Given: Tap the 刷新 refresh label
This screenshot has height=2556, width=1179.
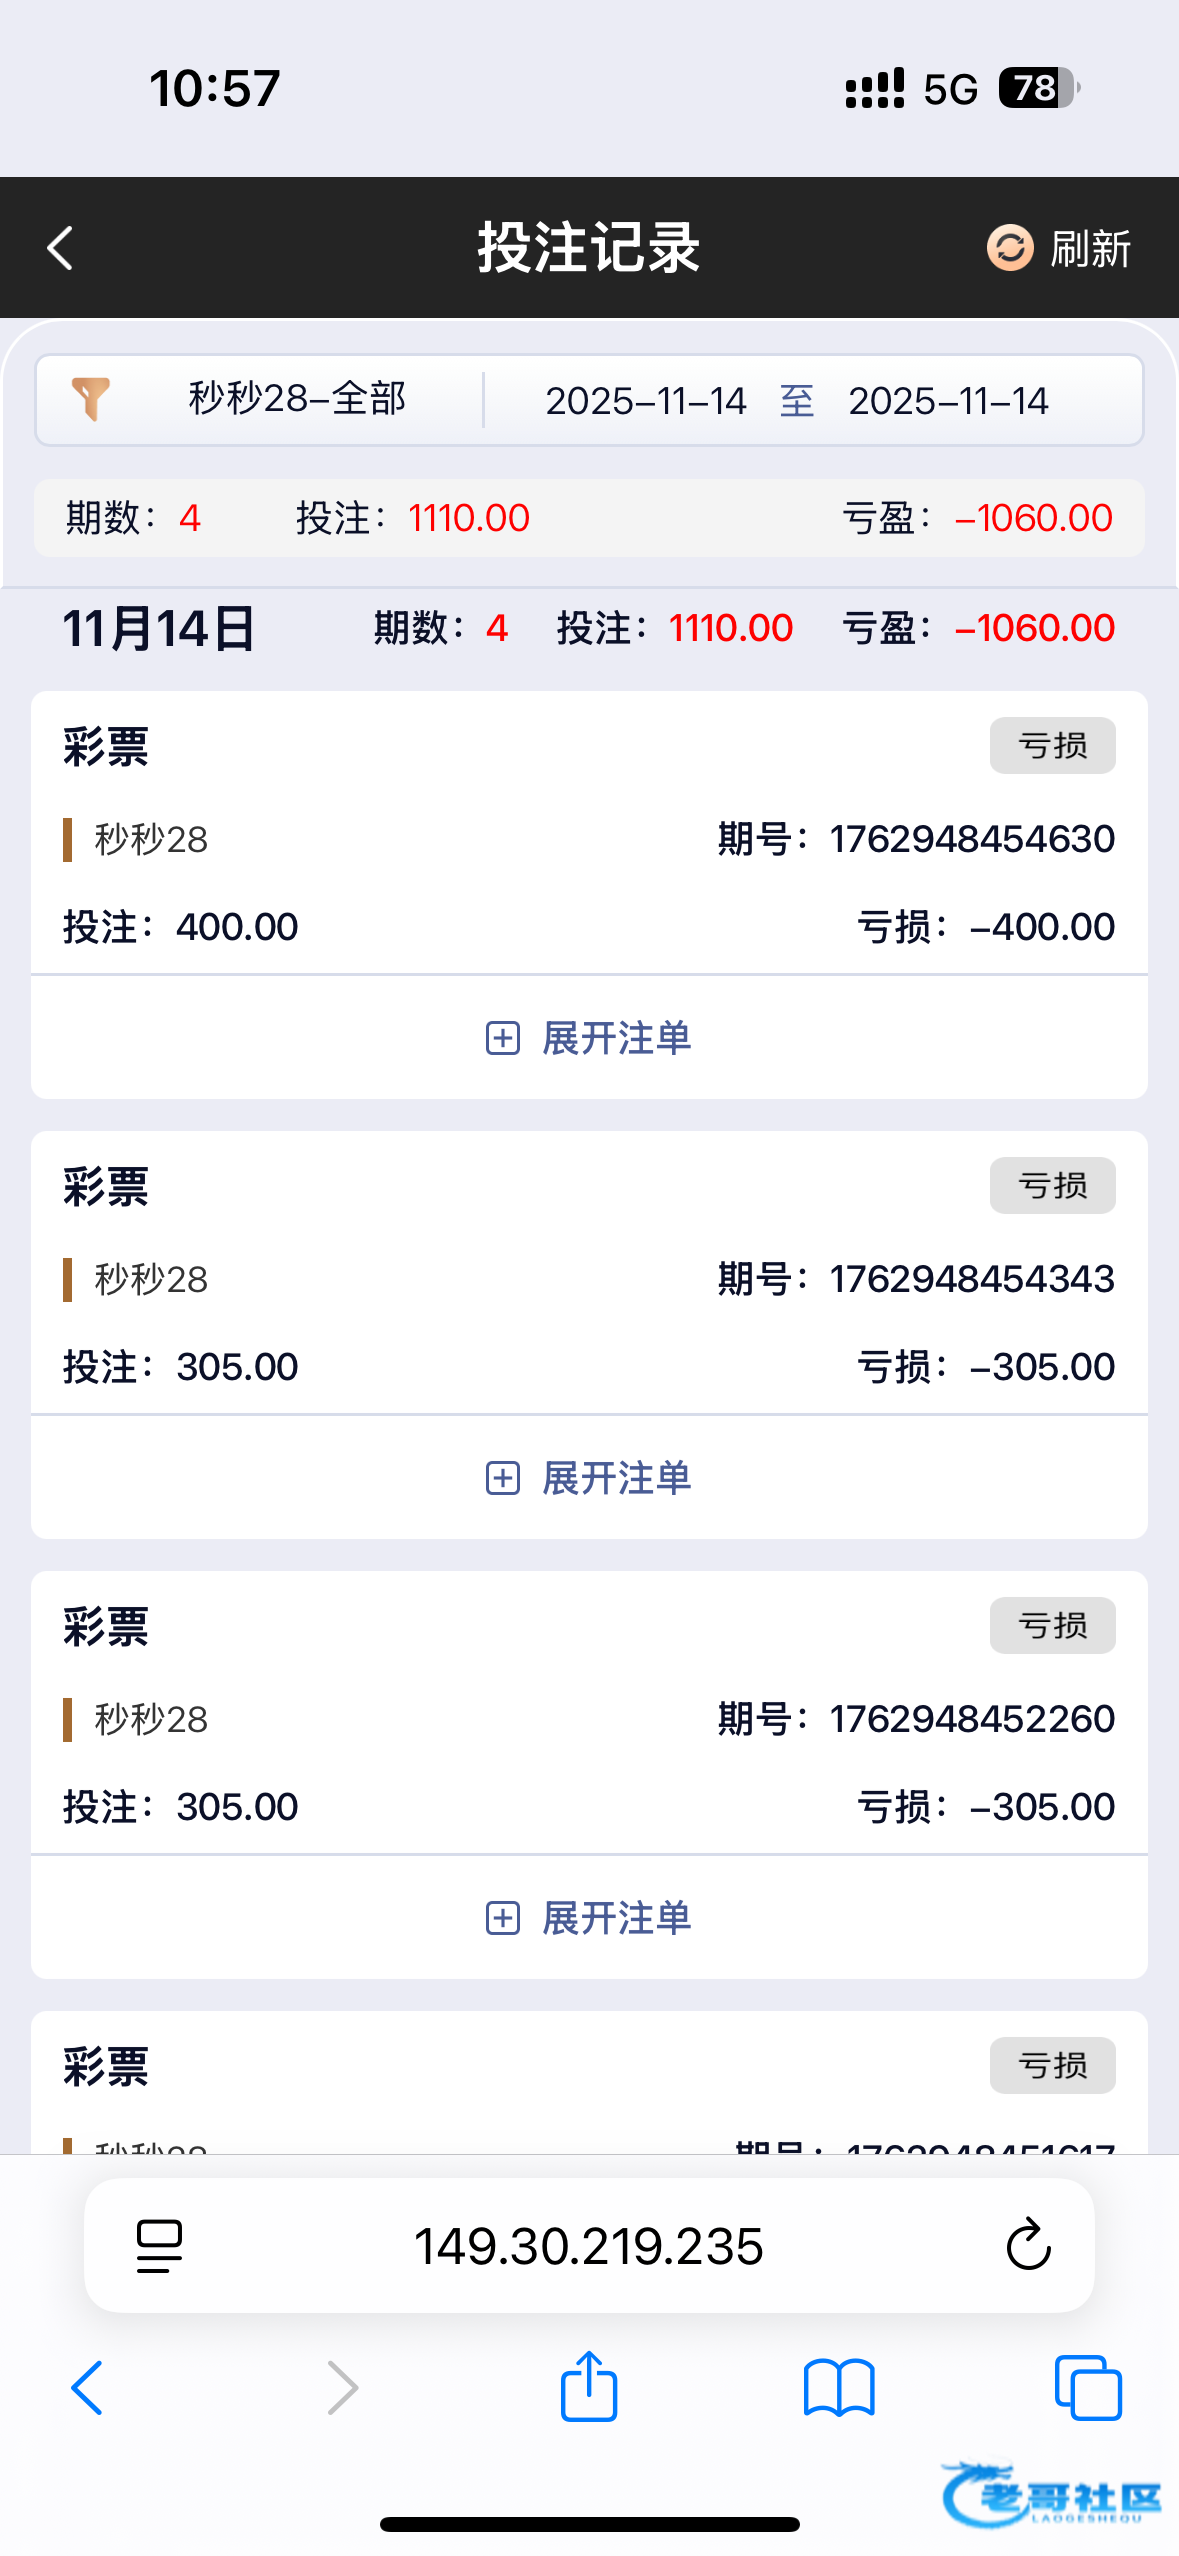Looking at the screenshot, I should [x=1090, y=249].
